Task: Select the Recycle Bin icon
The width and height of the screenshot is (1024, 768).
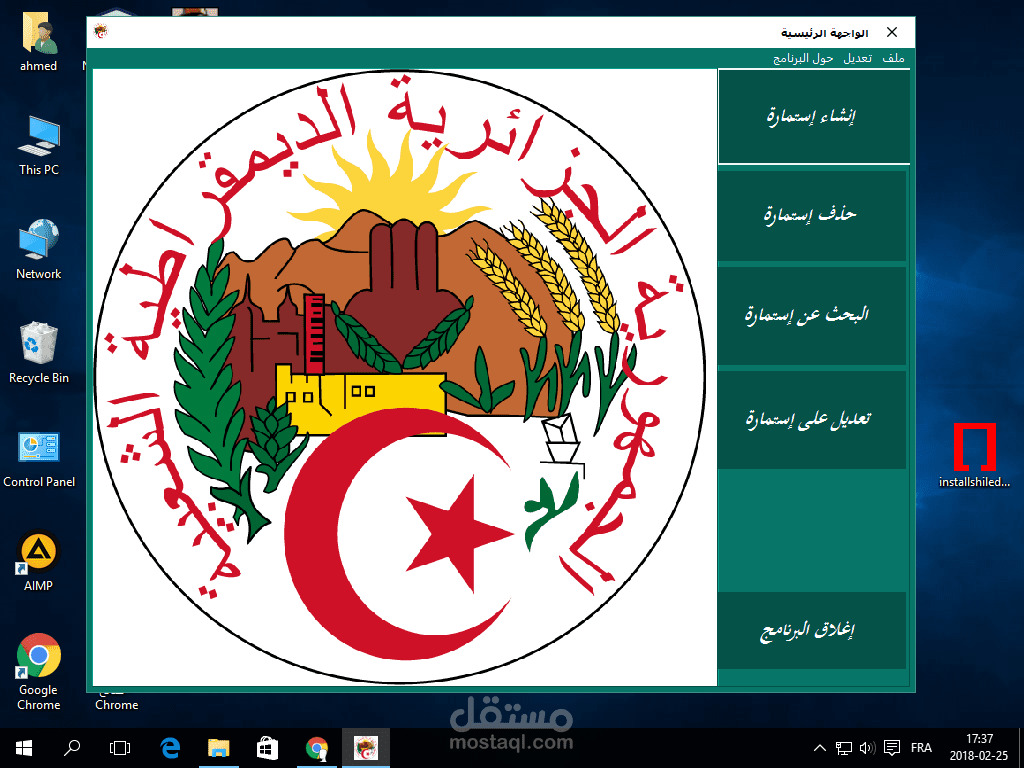Action: pyautogui.click(x=39, y=353)
